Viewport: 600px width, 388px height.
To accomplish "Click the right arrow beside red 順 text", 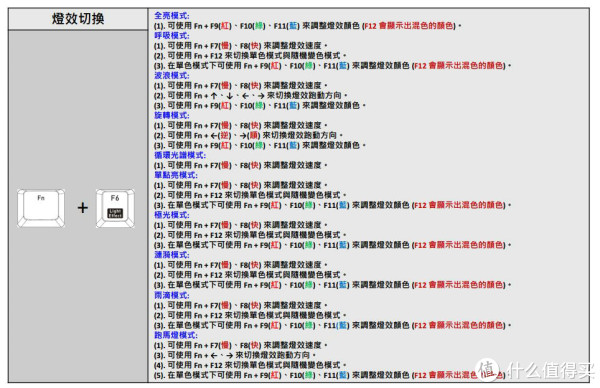I will [243, 135].
